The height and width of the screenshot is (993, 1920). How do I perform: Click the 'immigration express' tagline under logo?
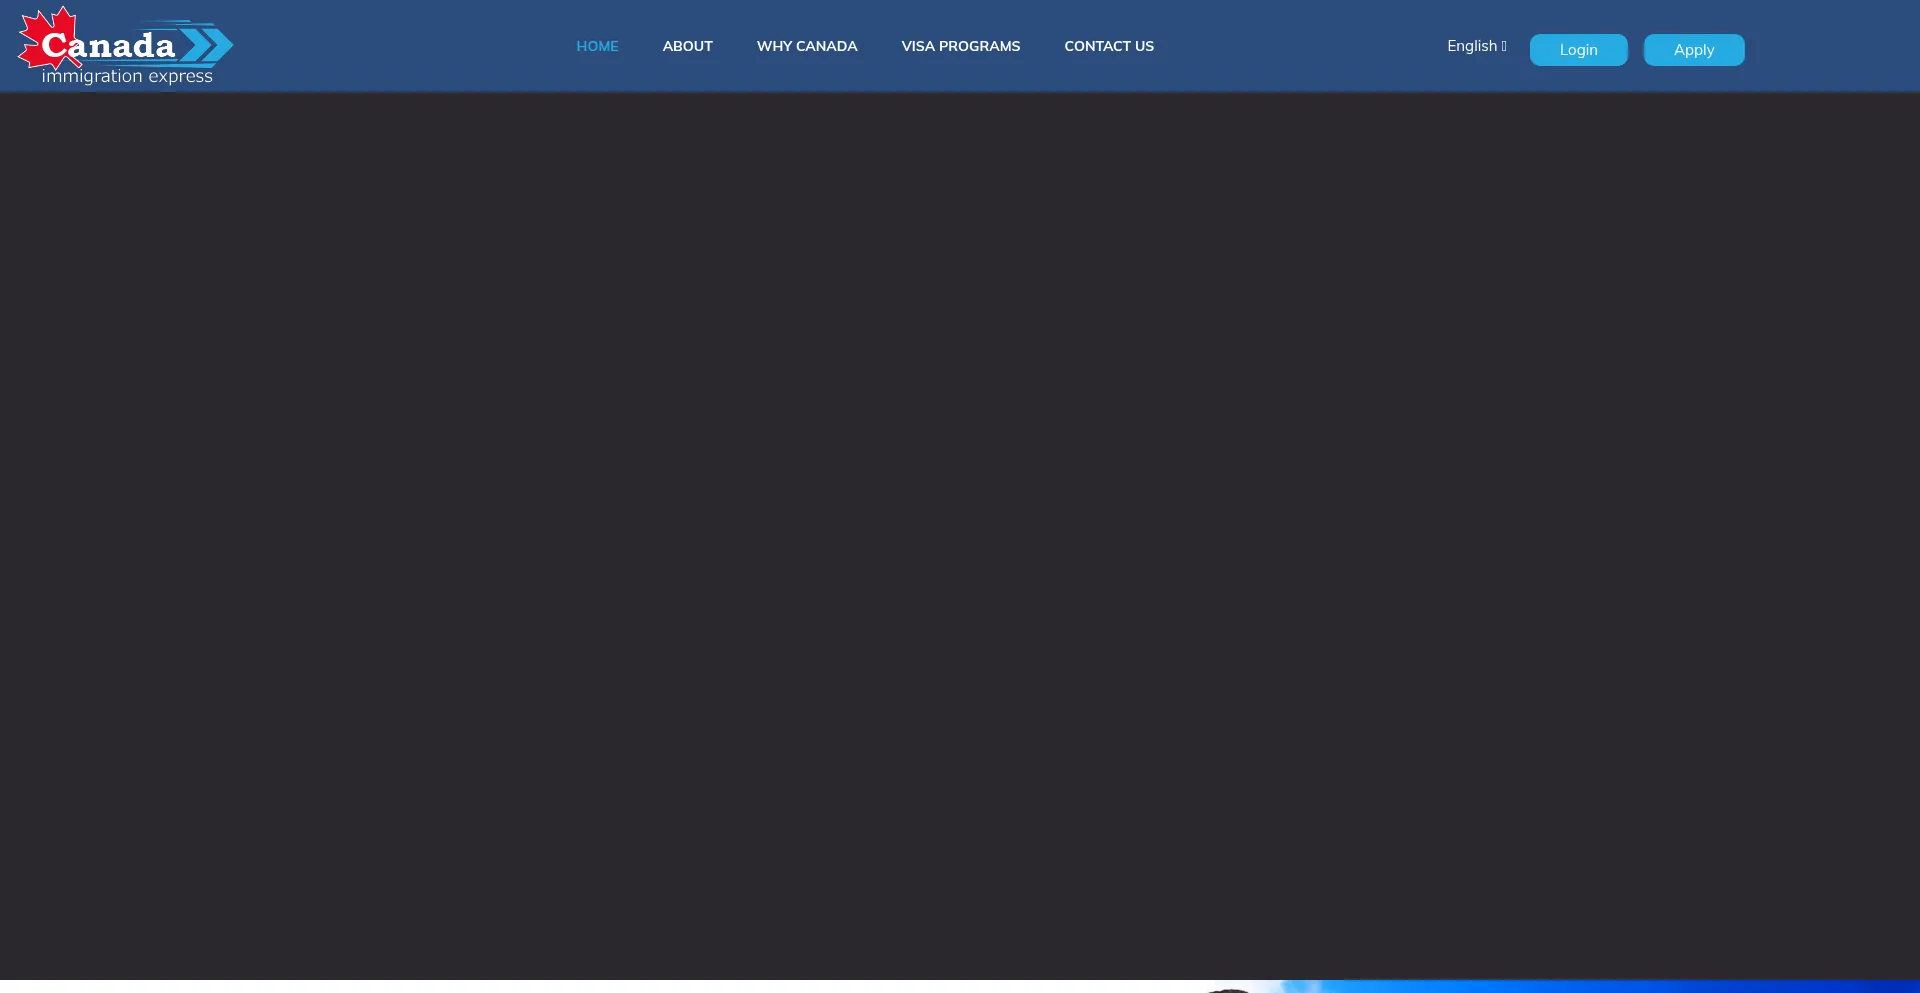[x=127, y=77]
